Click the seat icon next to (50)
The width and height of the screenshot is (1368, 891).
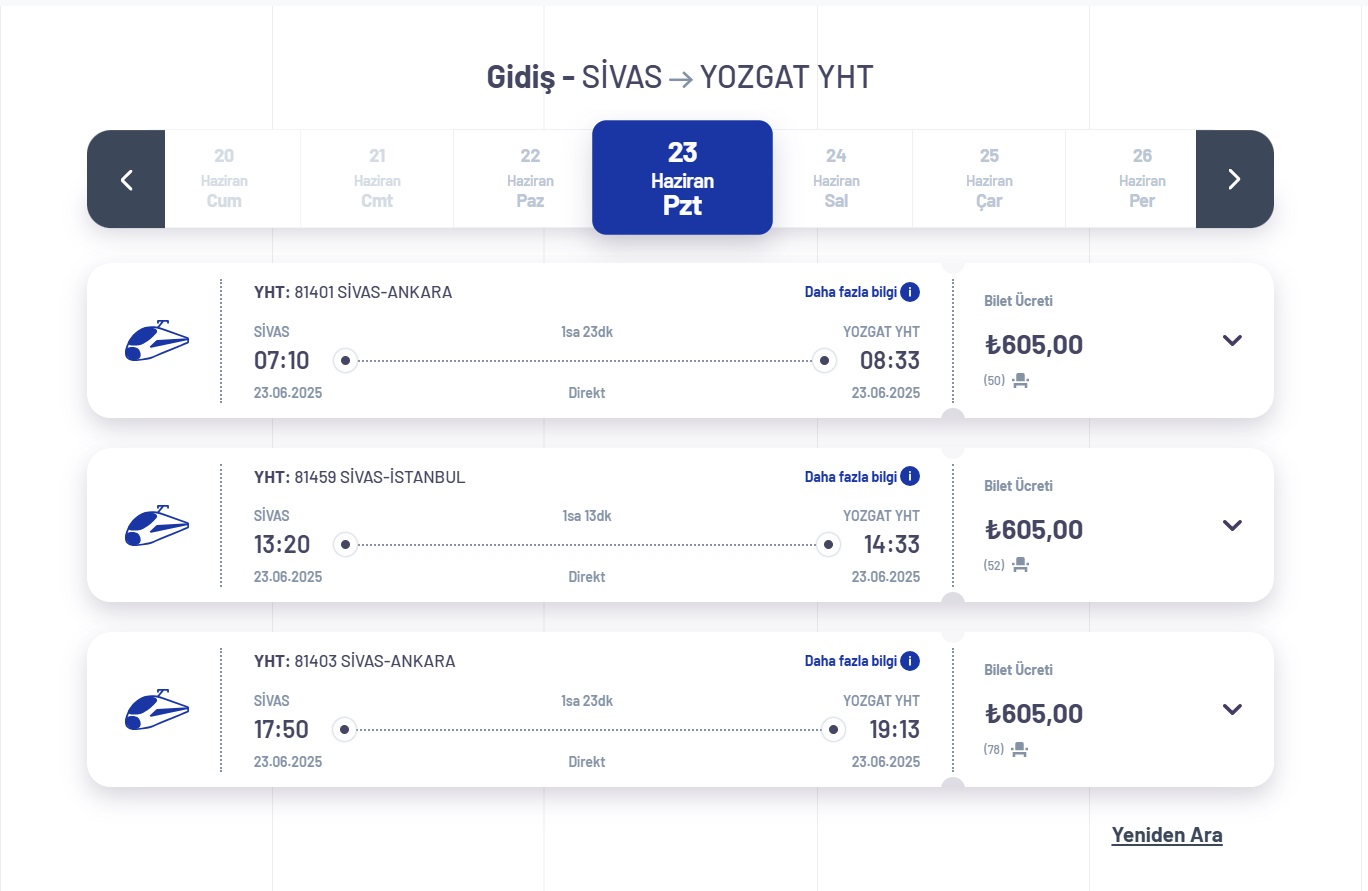click(x=1020, y=380)
